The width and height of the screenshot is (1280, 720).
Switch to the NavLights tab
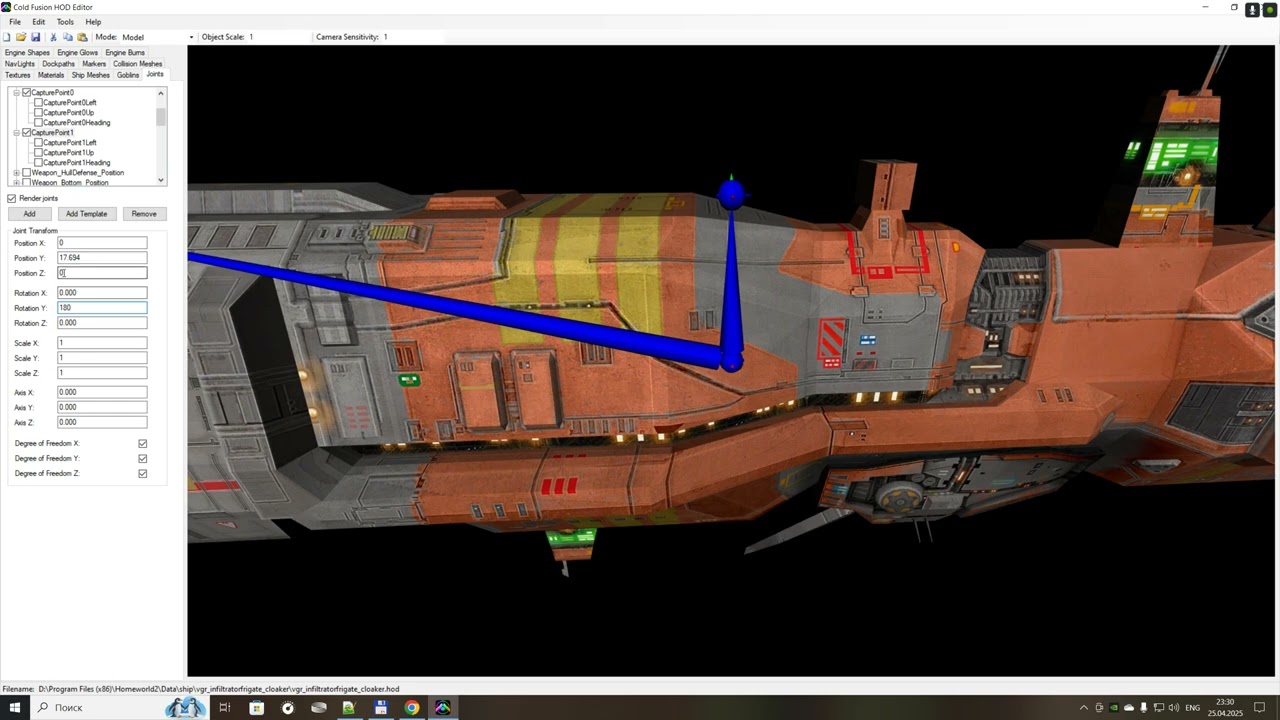click(x=20, y=64)
